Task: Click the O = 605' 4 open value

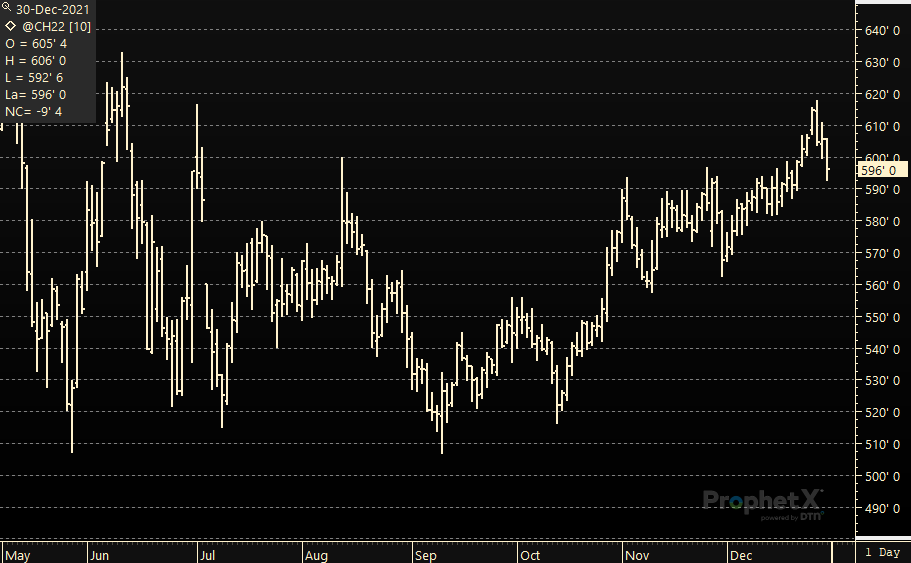Action: [x=36, y=44]
